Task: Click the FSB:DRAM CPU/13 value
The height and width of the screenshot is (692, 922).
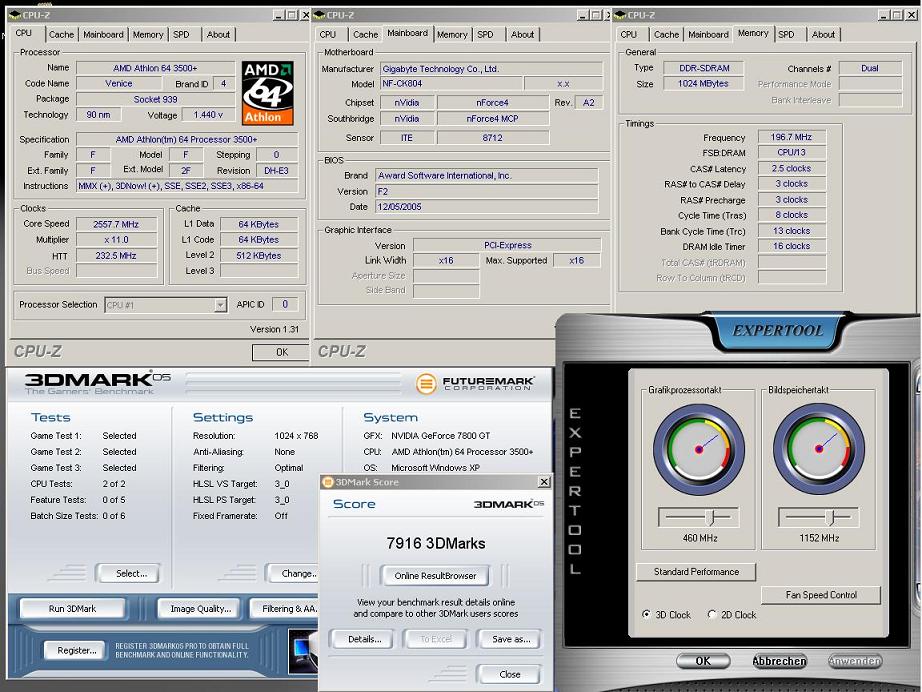Action: click(791, 152)
